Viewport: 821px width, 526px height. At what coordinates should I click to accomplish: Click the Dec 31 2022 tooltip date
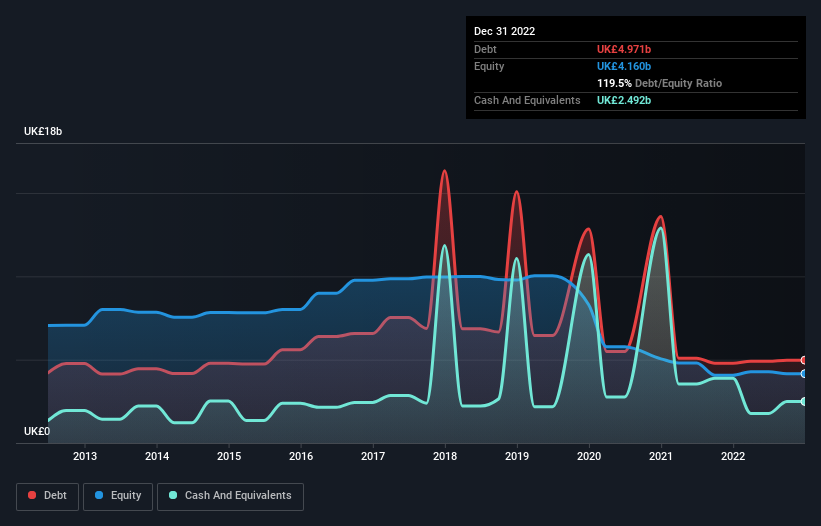click(x=504, y=31)
